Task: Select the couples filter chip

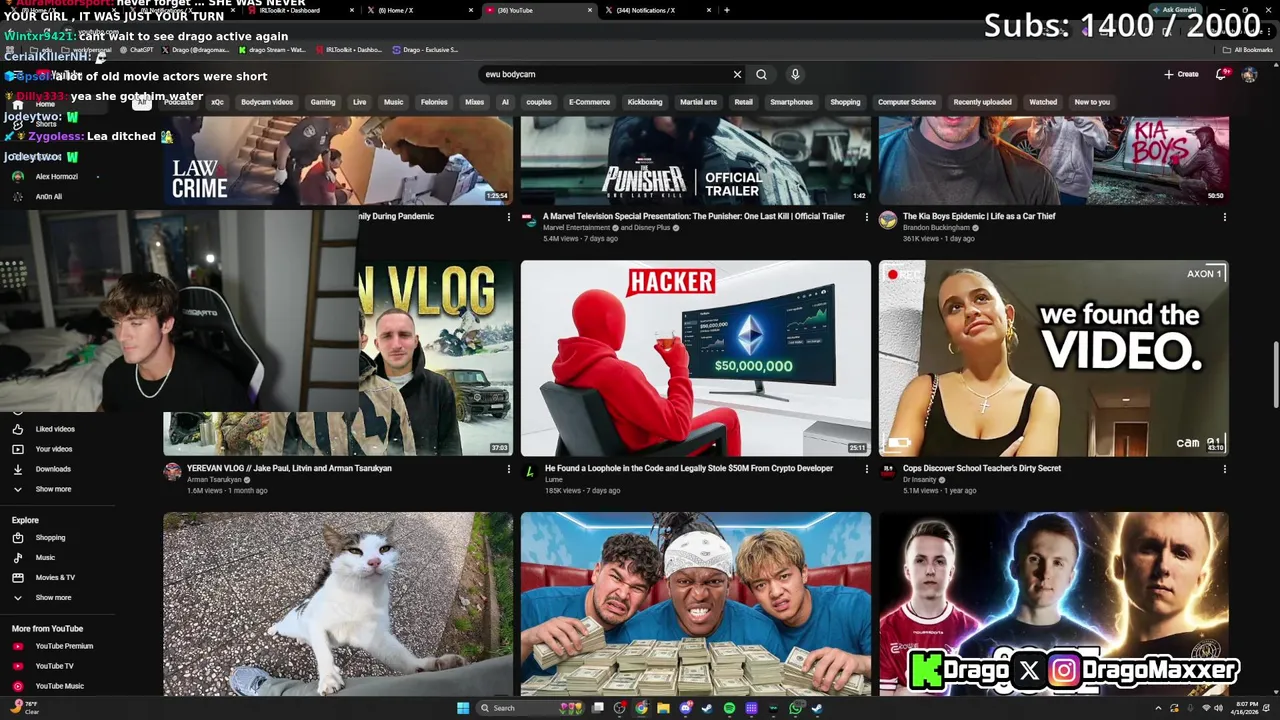Action: pos(539,102)
